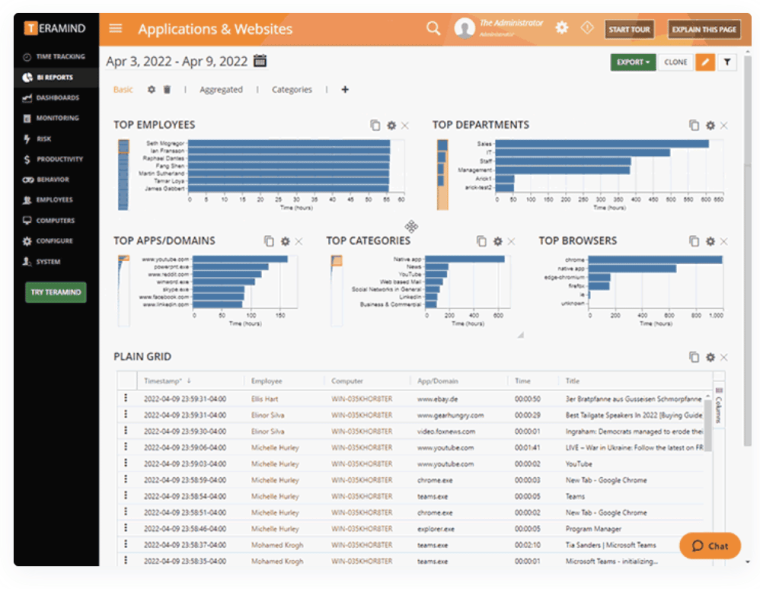760x589 pixels.
Task: Switch to the Basic tab
Action: point(123,89)
